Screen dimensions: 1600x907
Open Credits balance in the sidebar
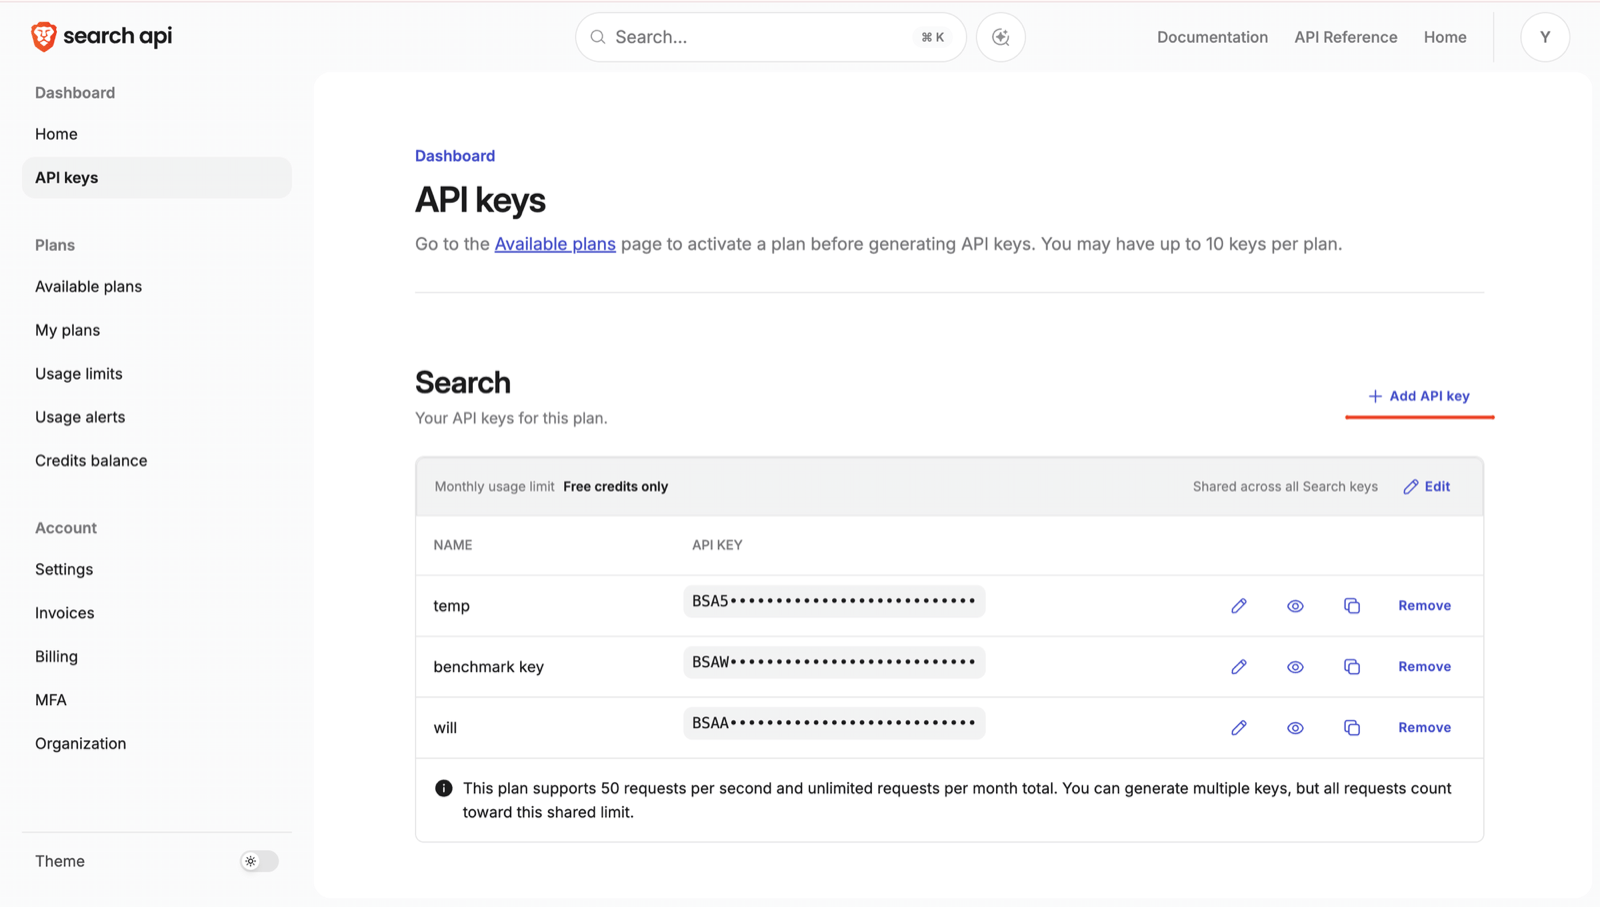click(91, 461)
